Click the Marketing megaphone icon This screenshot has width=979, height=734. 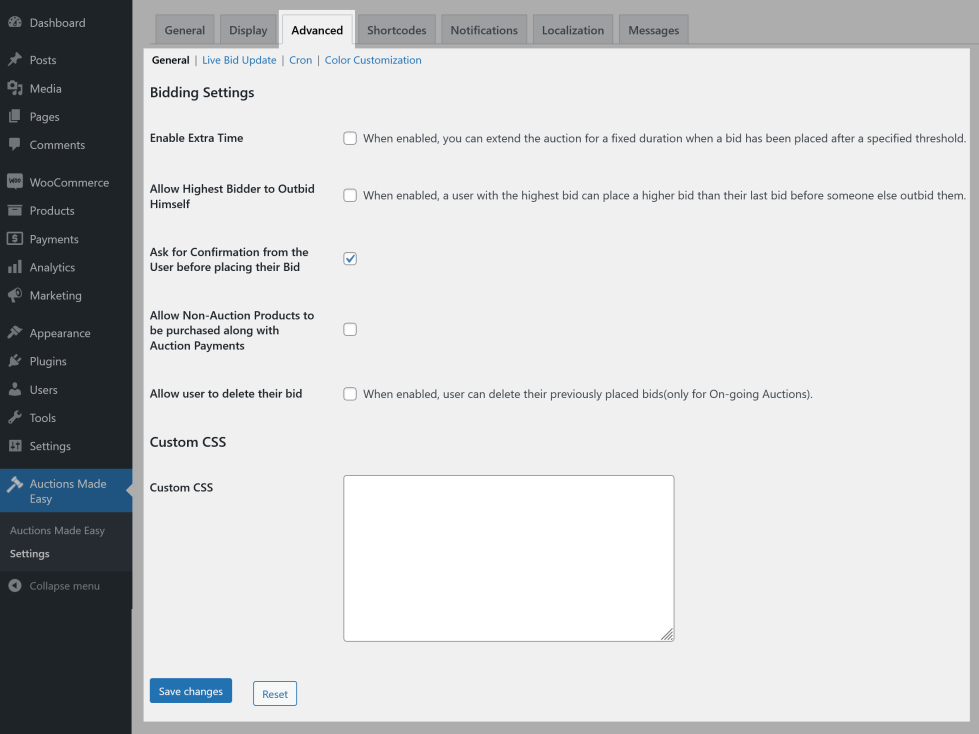tap(15, 295)
